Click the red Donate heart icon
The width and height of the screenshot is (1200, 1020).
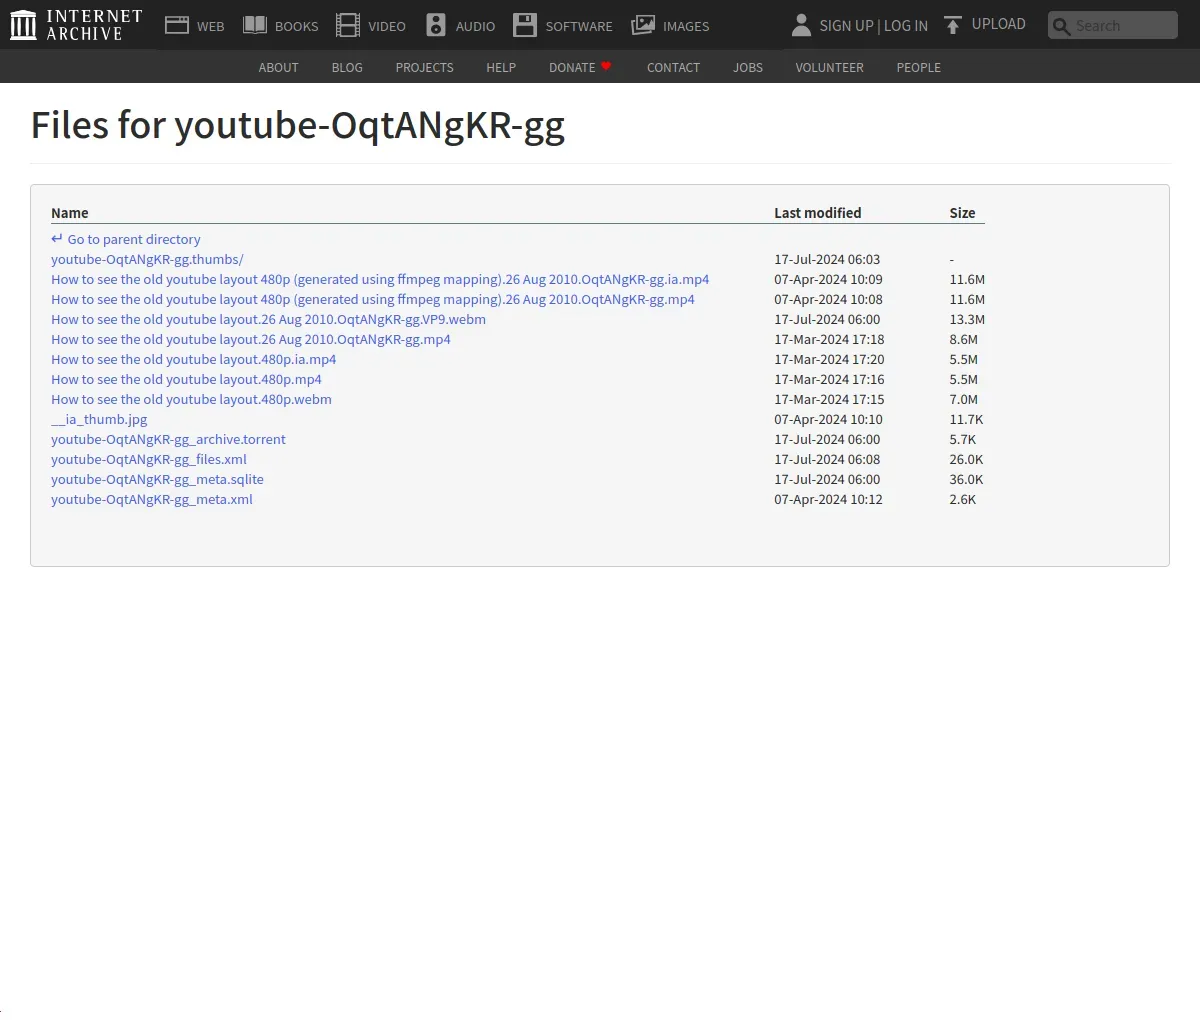click(606, 66)
